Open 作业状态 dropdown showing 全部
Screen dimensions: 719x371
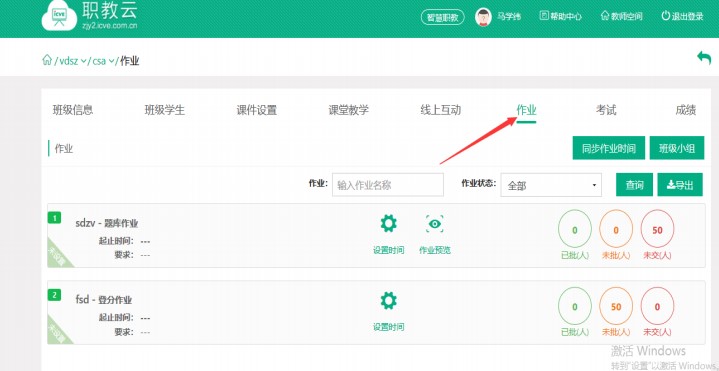point(551,185)
